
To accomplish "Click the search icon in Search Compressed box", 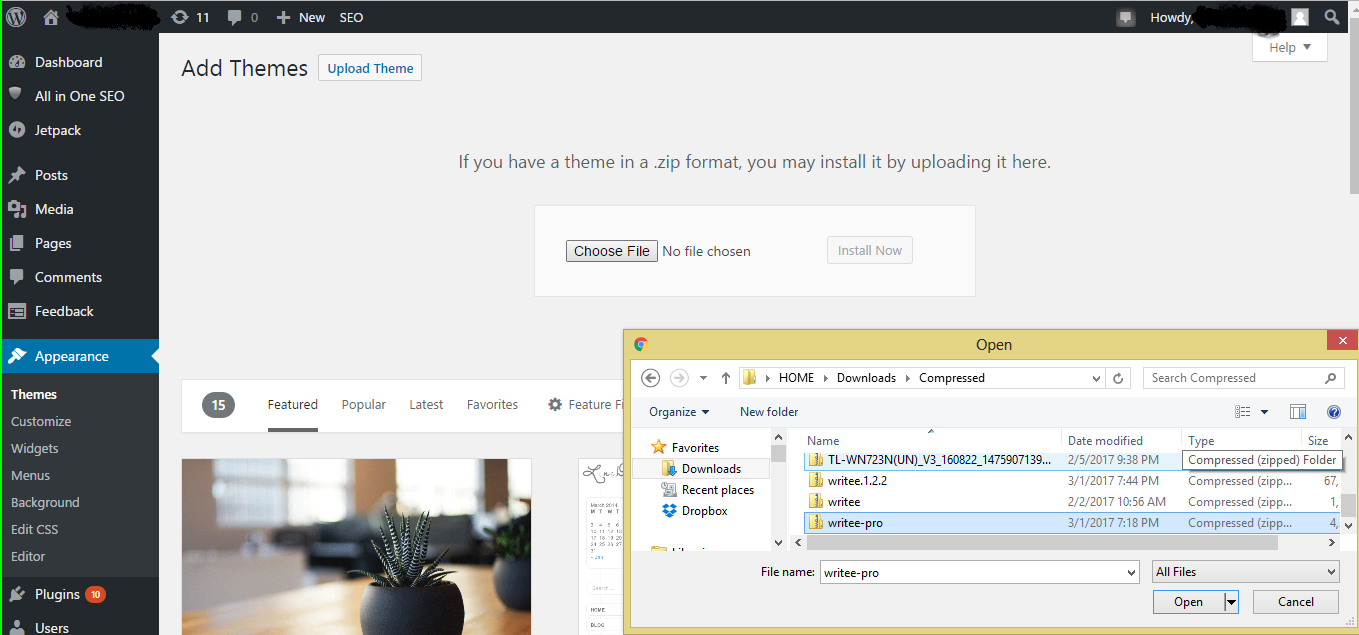I will pos(1330,378).
